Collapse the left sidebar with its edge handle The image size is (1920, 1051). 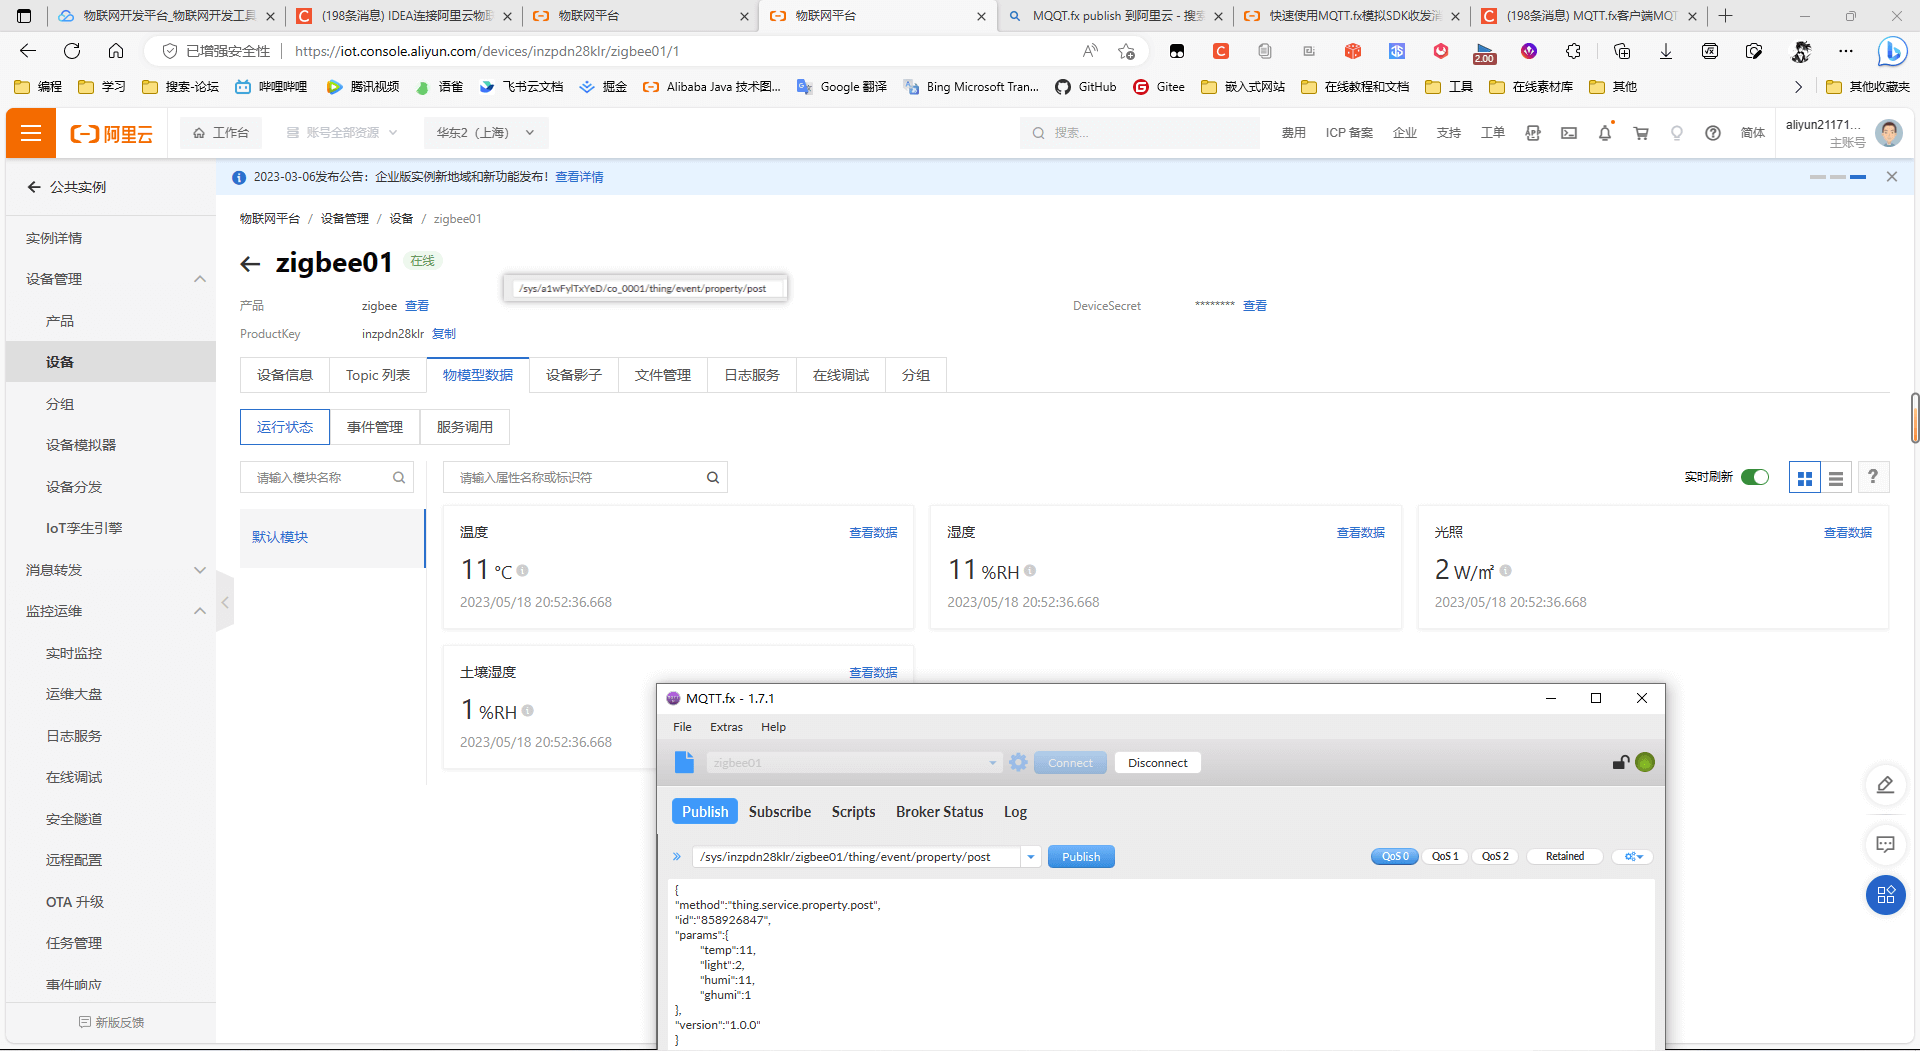pyautogui.click(x=225, y=602)
